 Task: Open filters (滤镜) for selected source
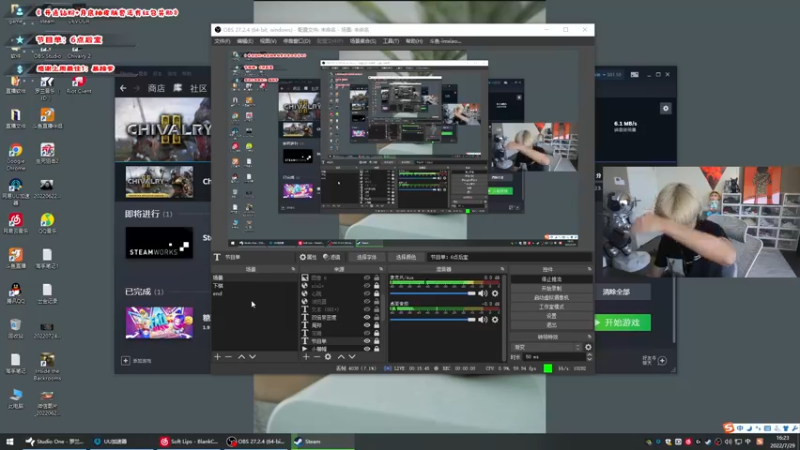pyautogui.click(x=332, y=257)
